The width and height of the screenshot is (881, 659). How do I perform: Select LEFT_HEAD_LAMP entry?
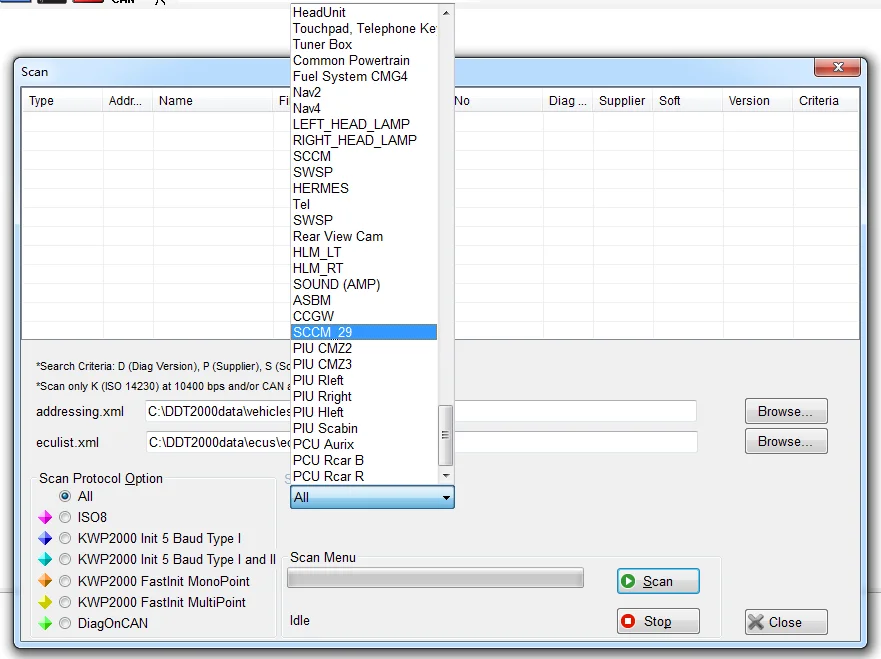tap(364, 124)
